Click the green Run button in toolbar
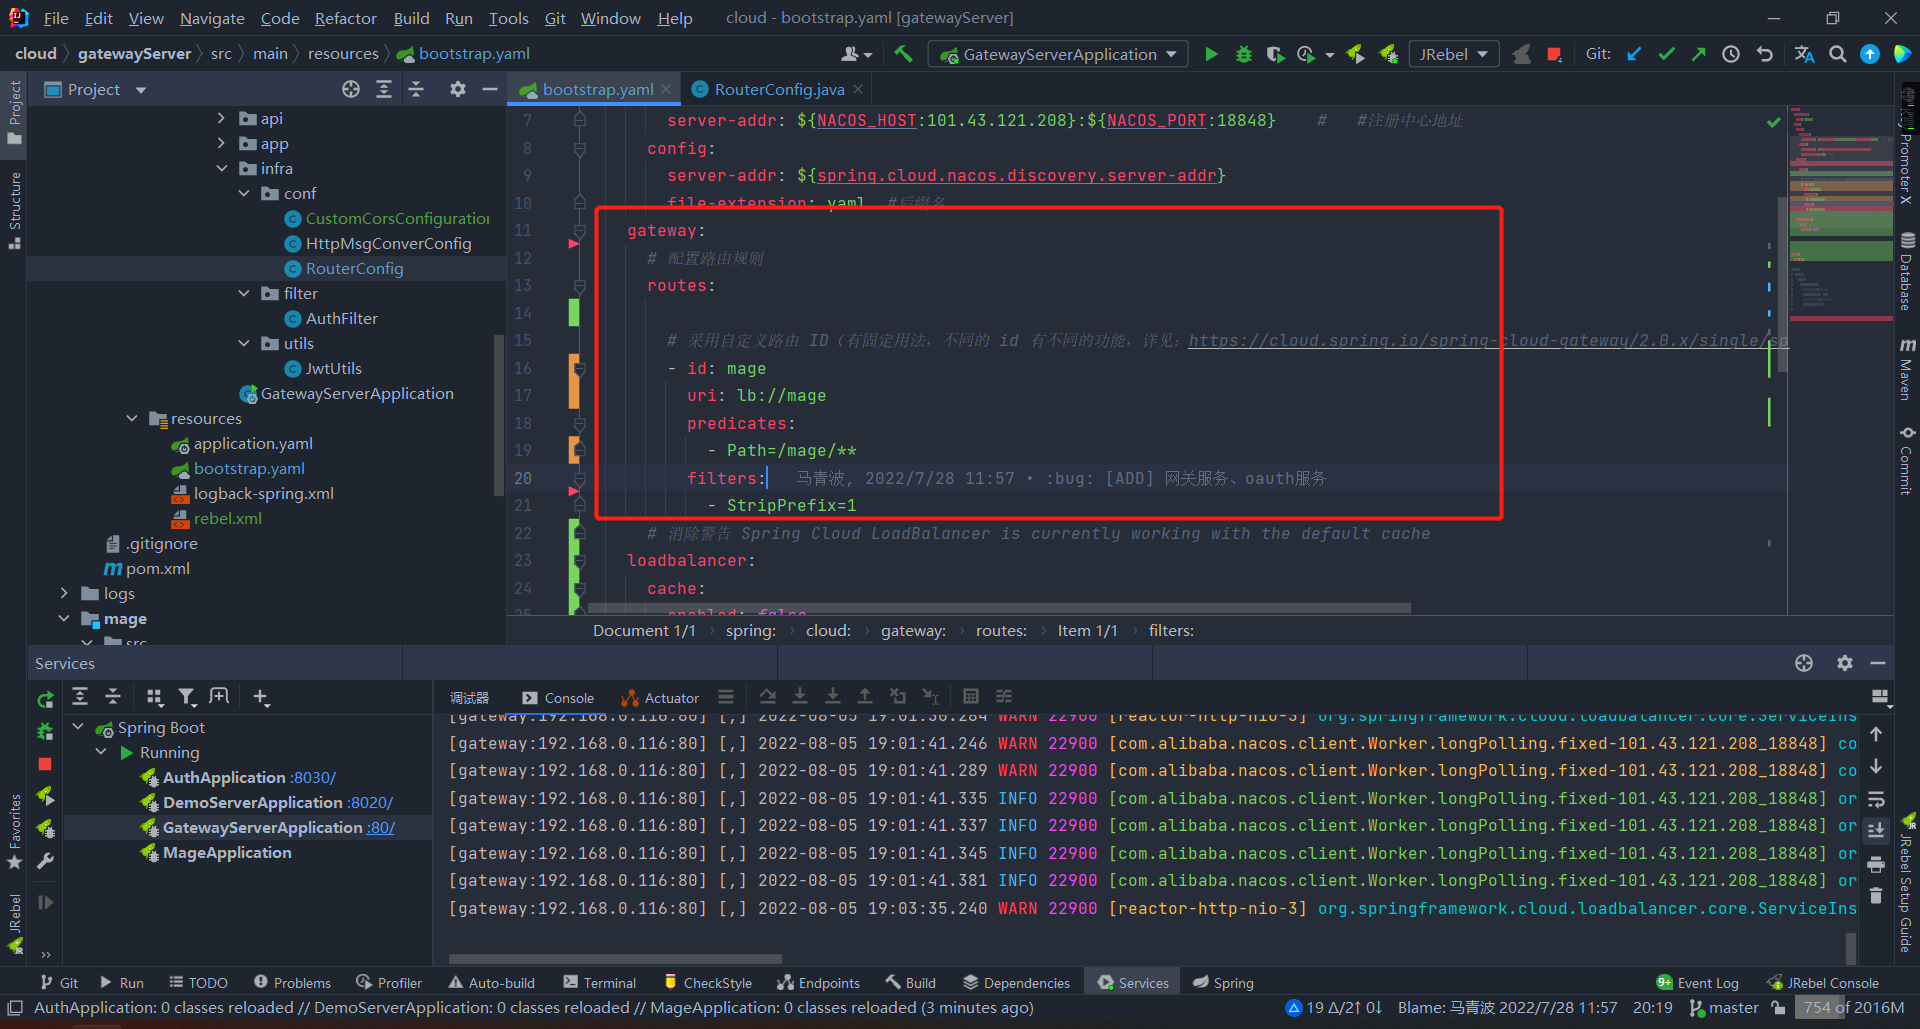This screenshot has height=1029, width=1920. coord(1211,54)
